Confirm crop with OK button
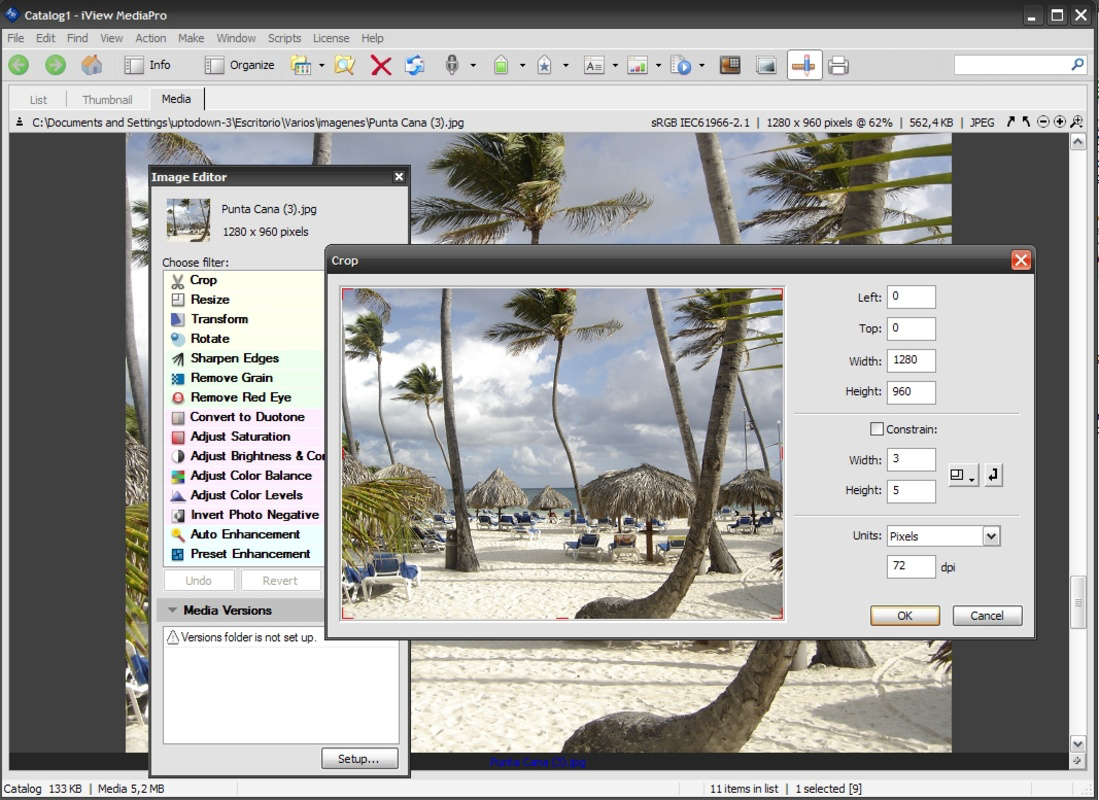 coord(905,616)
